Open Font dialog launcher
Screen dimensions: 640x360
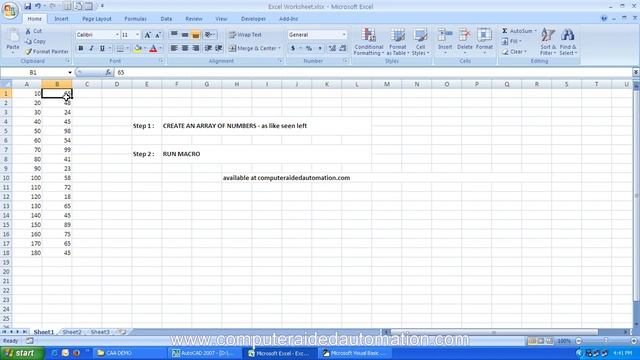[162, 61]
